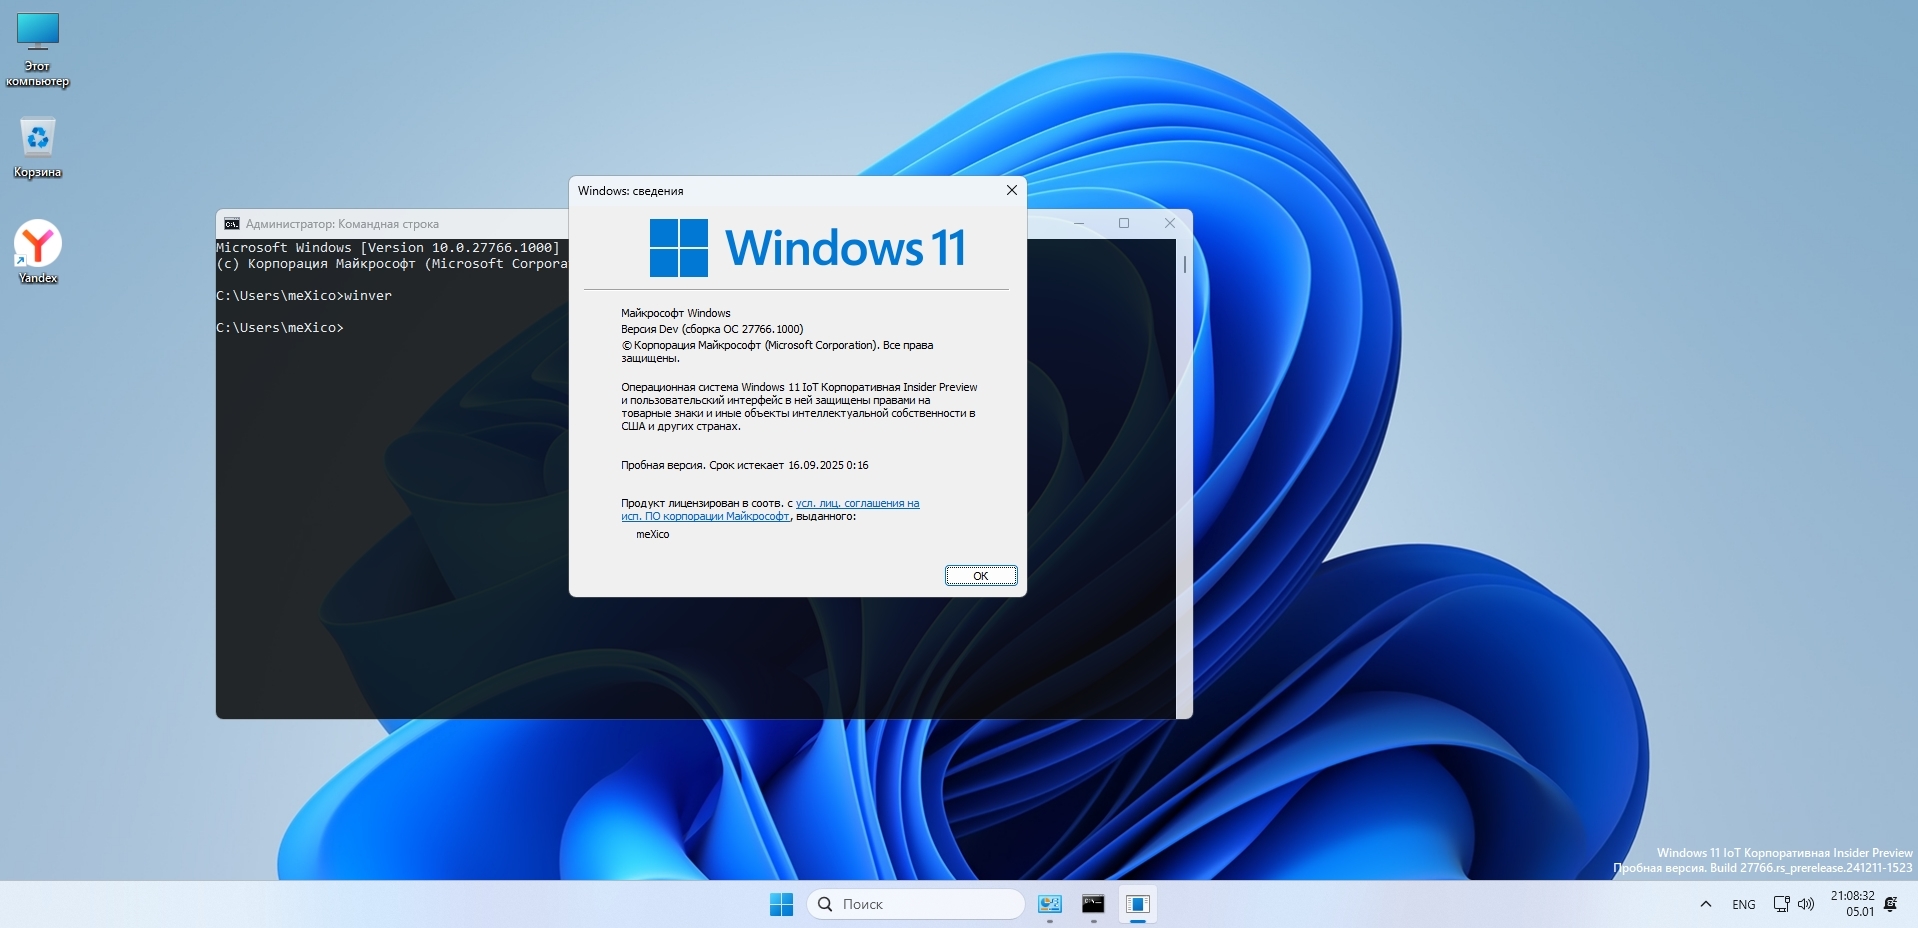Launch the Yandex browser shortcut
This screenshot has width=1918, height=928.
[x=38, y=251]
